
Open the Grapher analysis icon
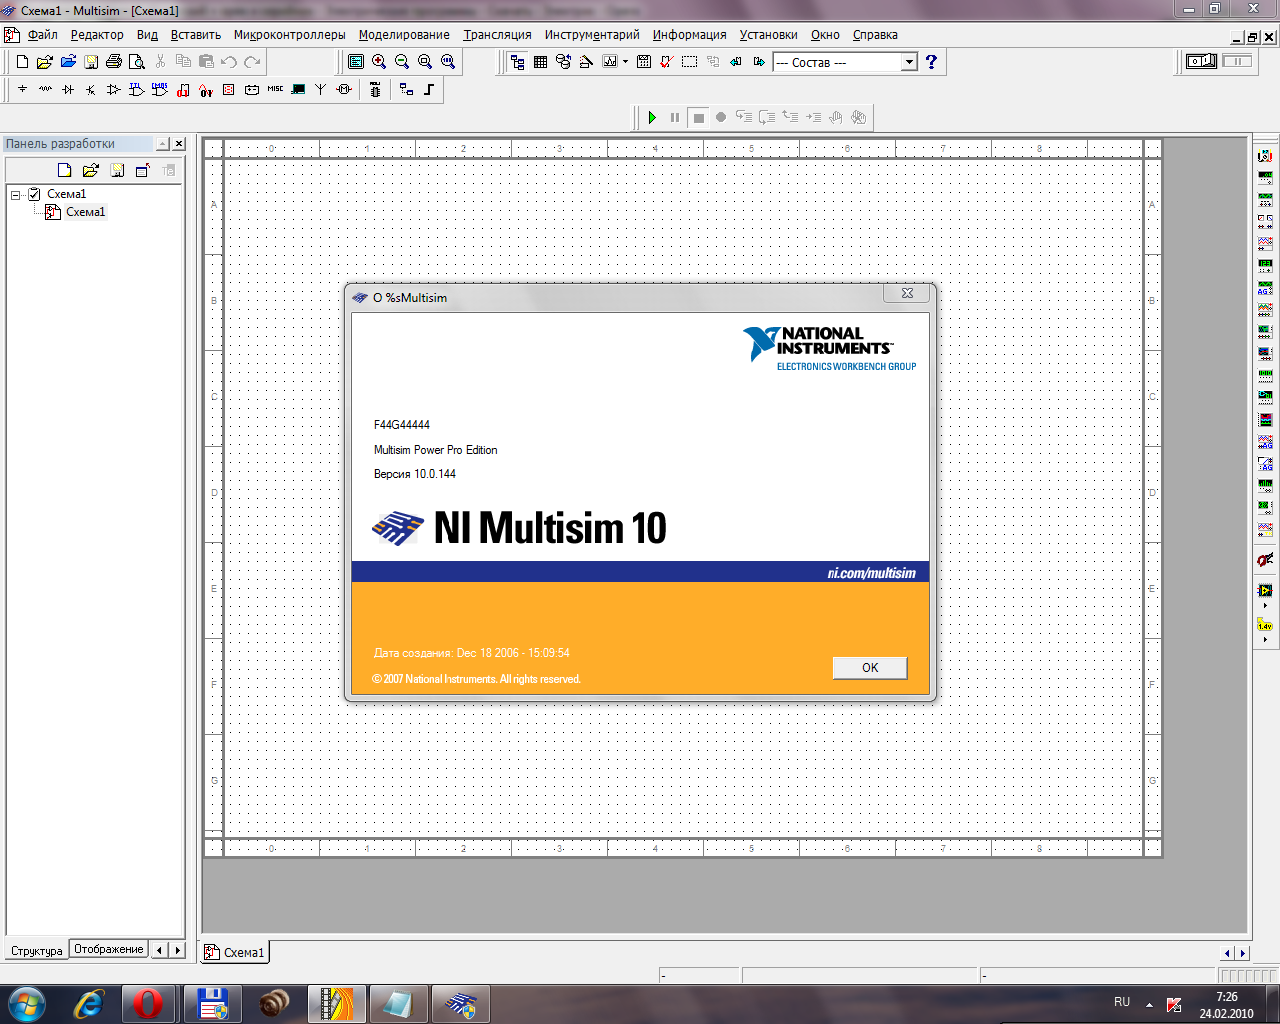pos(610,62)
